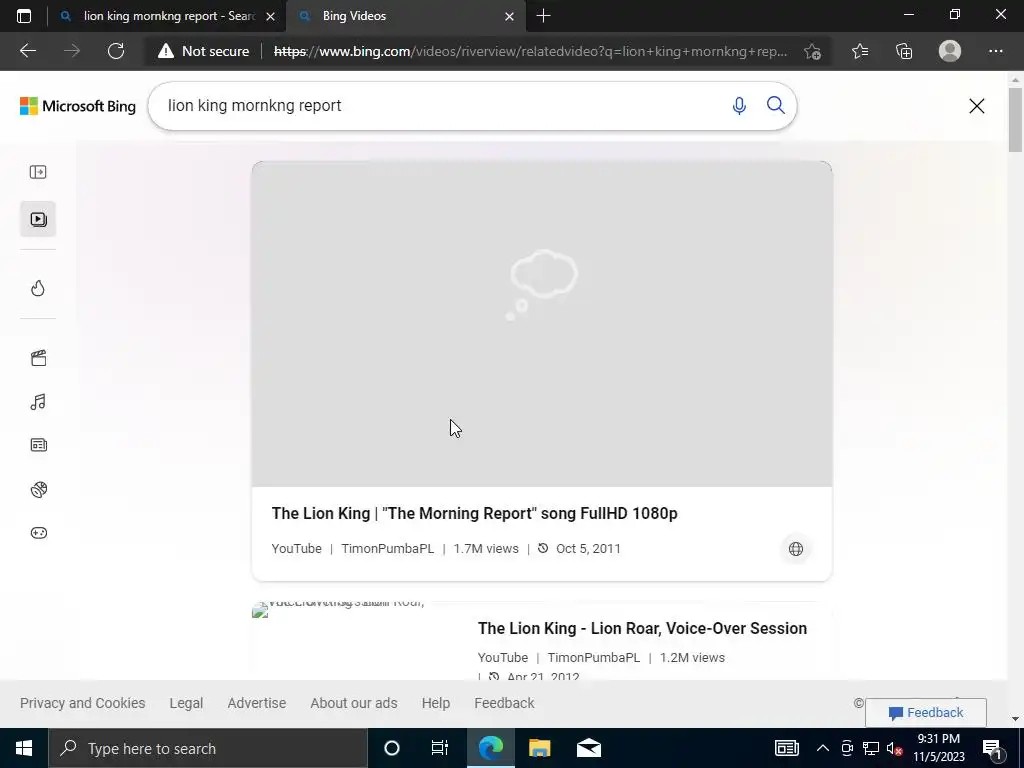Screen dimensions: 1024x768
Task: Click the Edge icon on taskbar
Action: point(490,748)
